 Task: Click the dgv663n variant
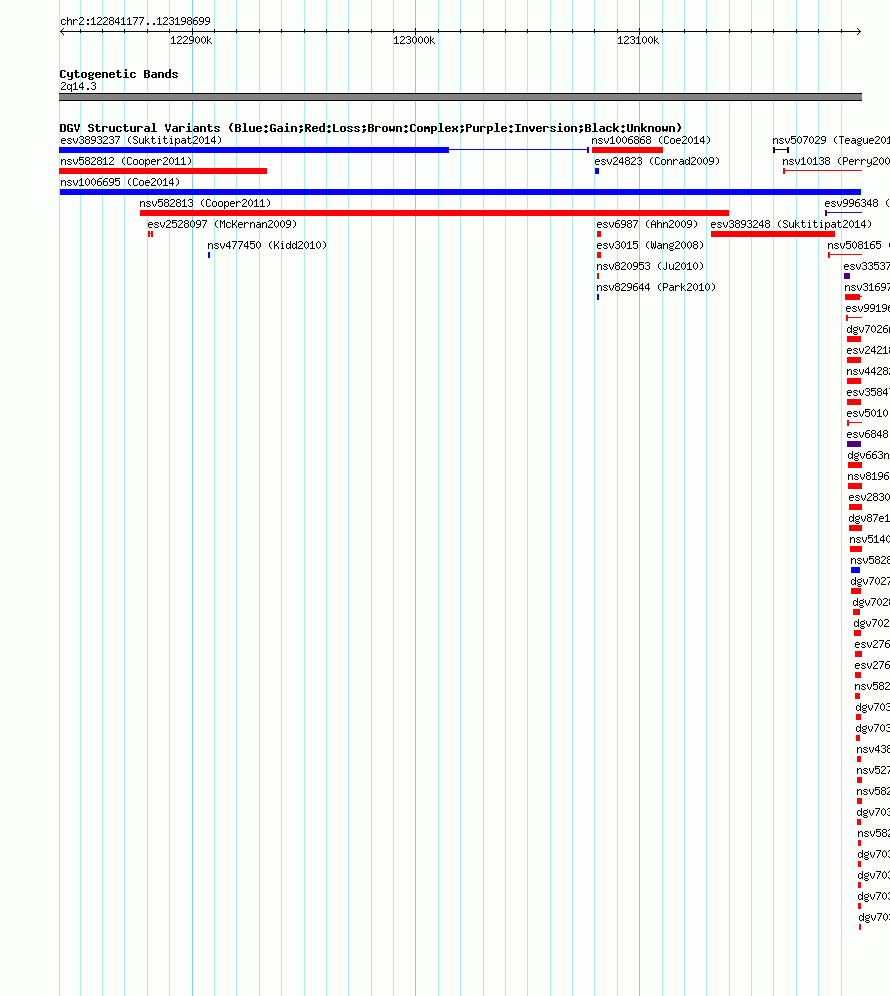855,464
